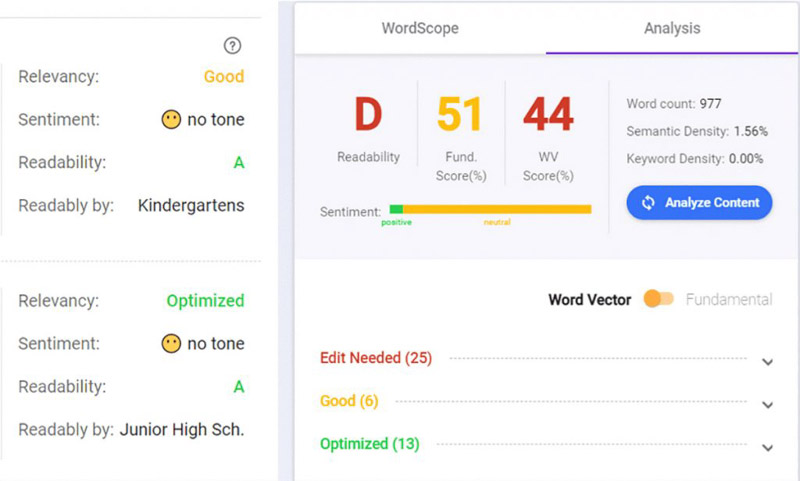Select the Fundamental label option
Screen dimensions: 800x481
[x=729, y=299]
